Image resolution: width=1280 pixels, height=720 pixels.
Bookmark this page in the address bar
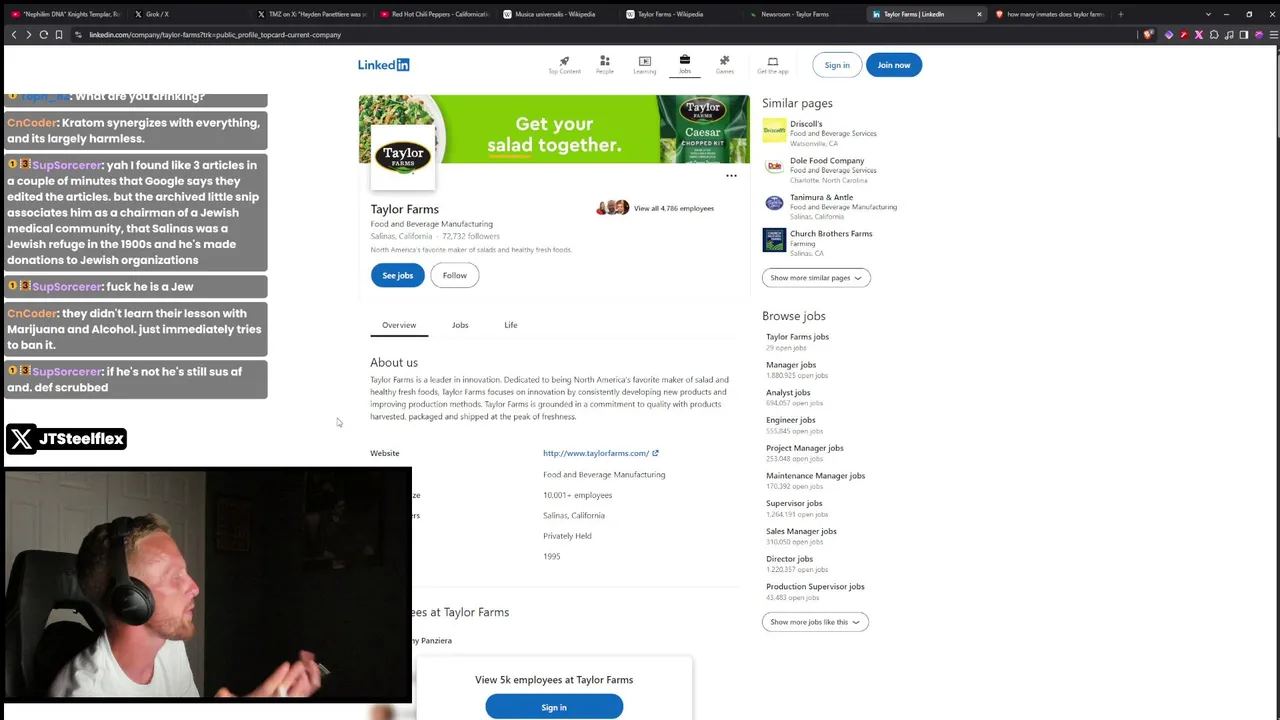click(x=59, y=35)
